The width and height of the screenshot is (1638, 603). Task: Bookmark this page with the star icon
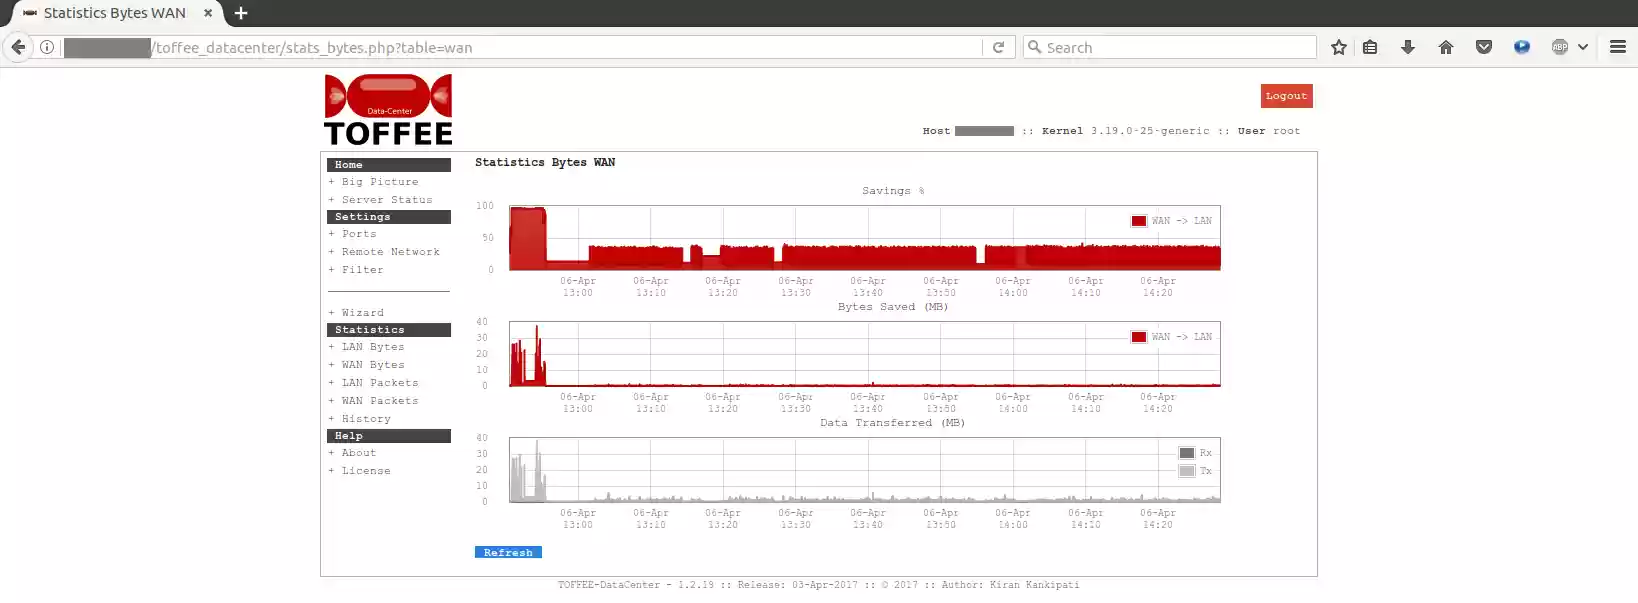coord(1338,47)
